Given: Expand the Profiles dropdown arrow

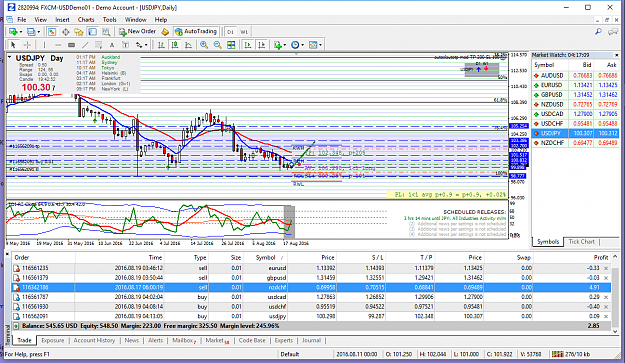Looking at the screenshot, I should pyautogui.click(x=39, y=32).
